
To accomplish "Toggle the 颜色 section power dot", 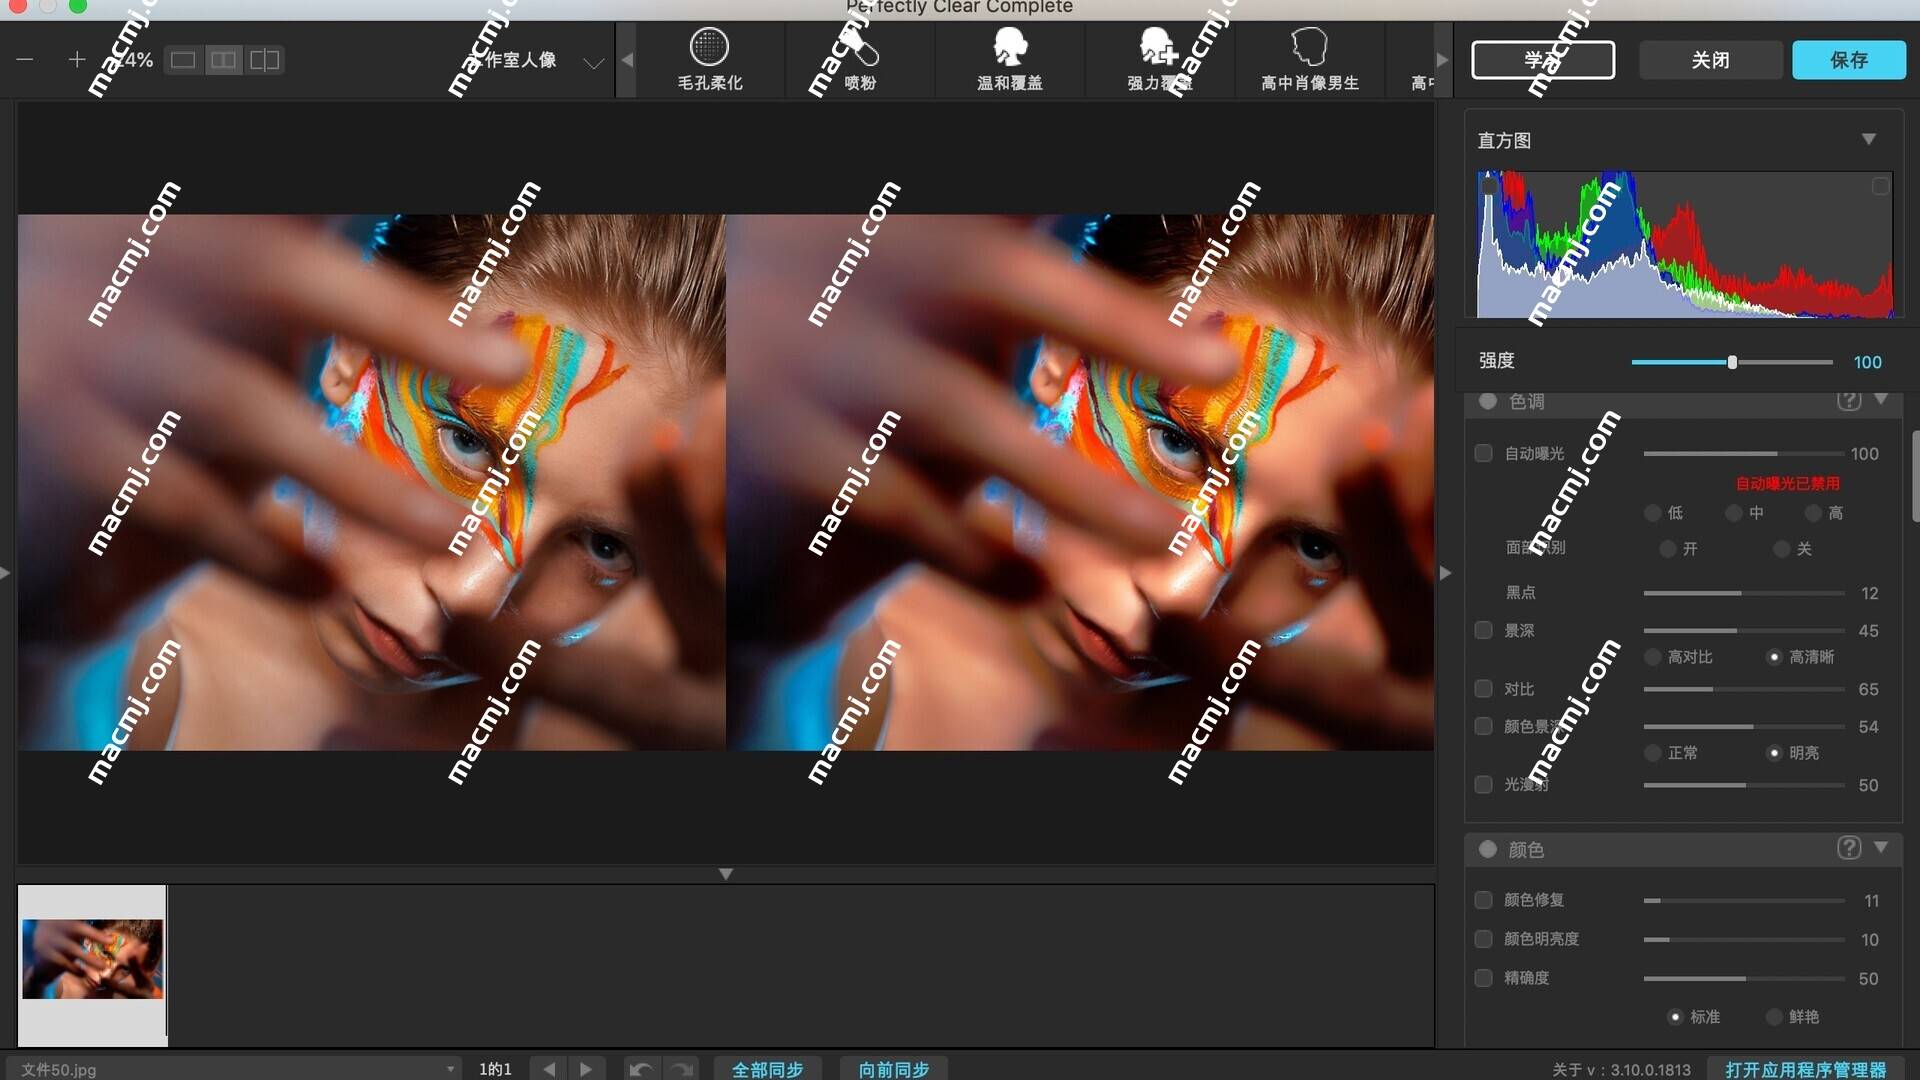I will coord(1488,849).
